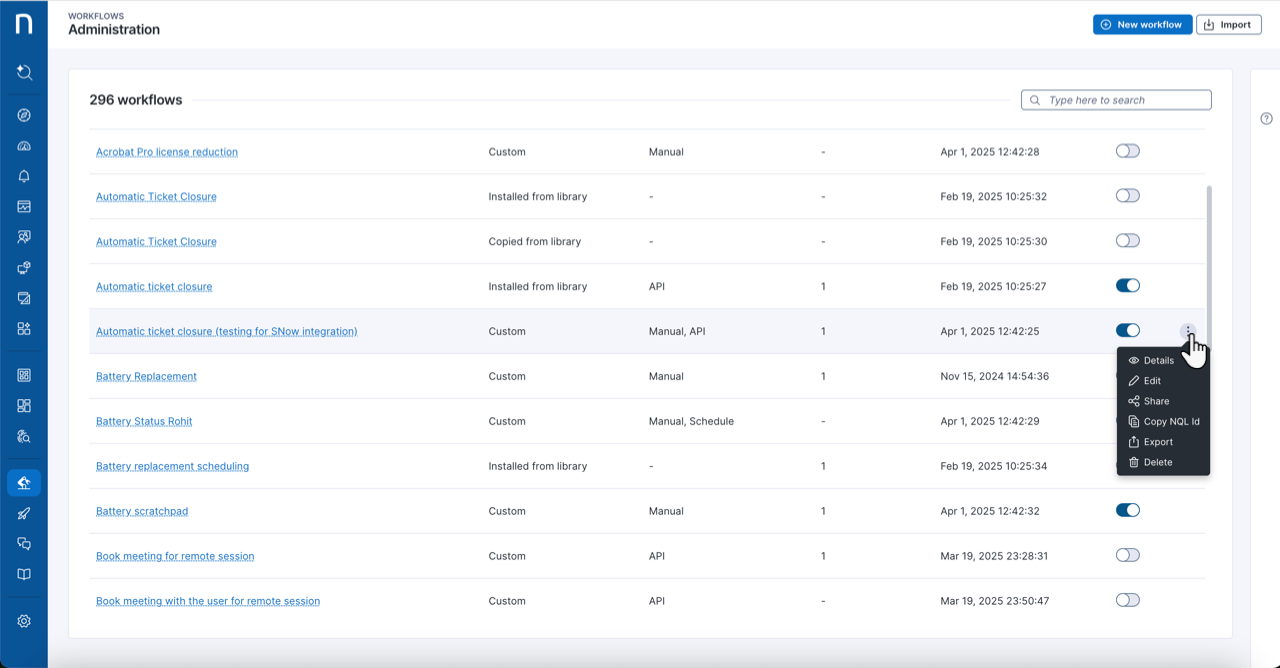Click the Import button
The width and height of the screenshot is (1280, 668).
[x=1227, y=24]
